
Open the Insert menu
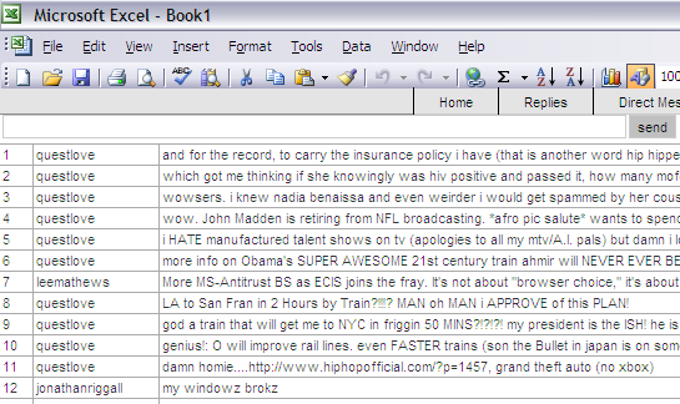(x=190, y=46)
